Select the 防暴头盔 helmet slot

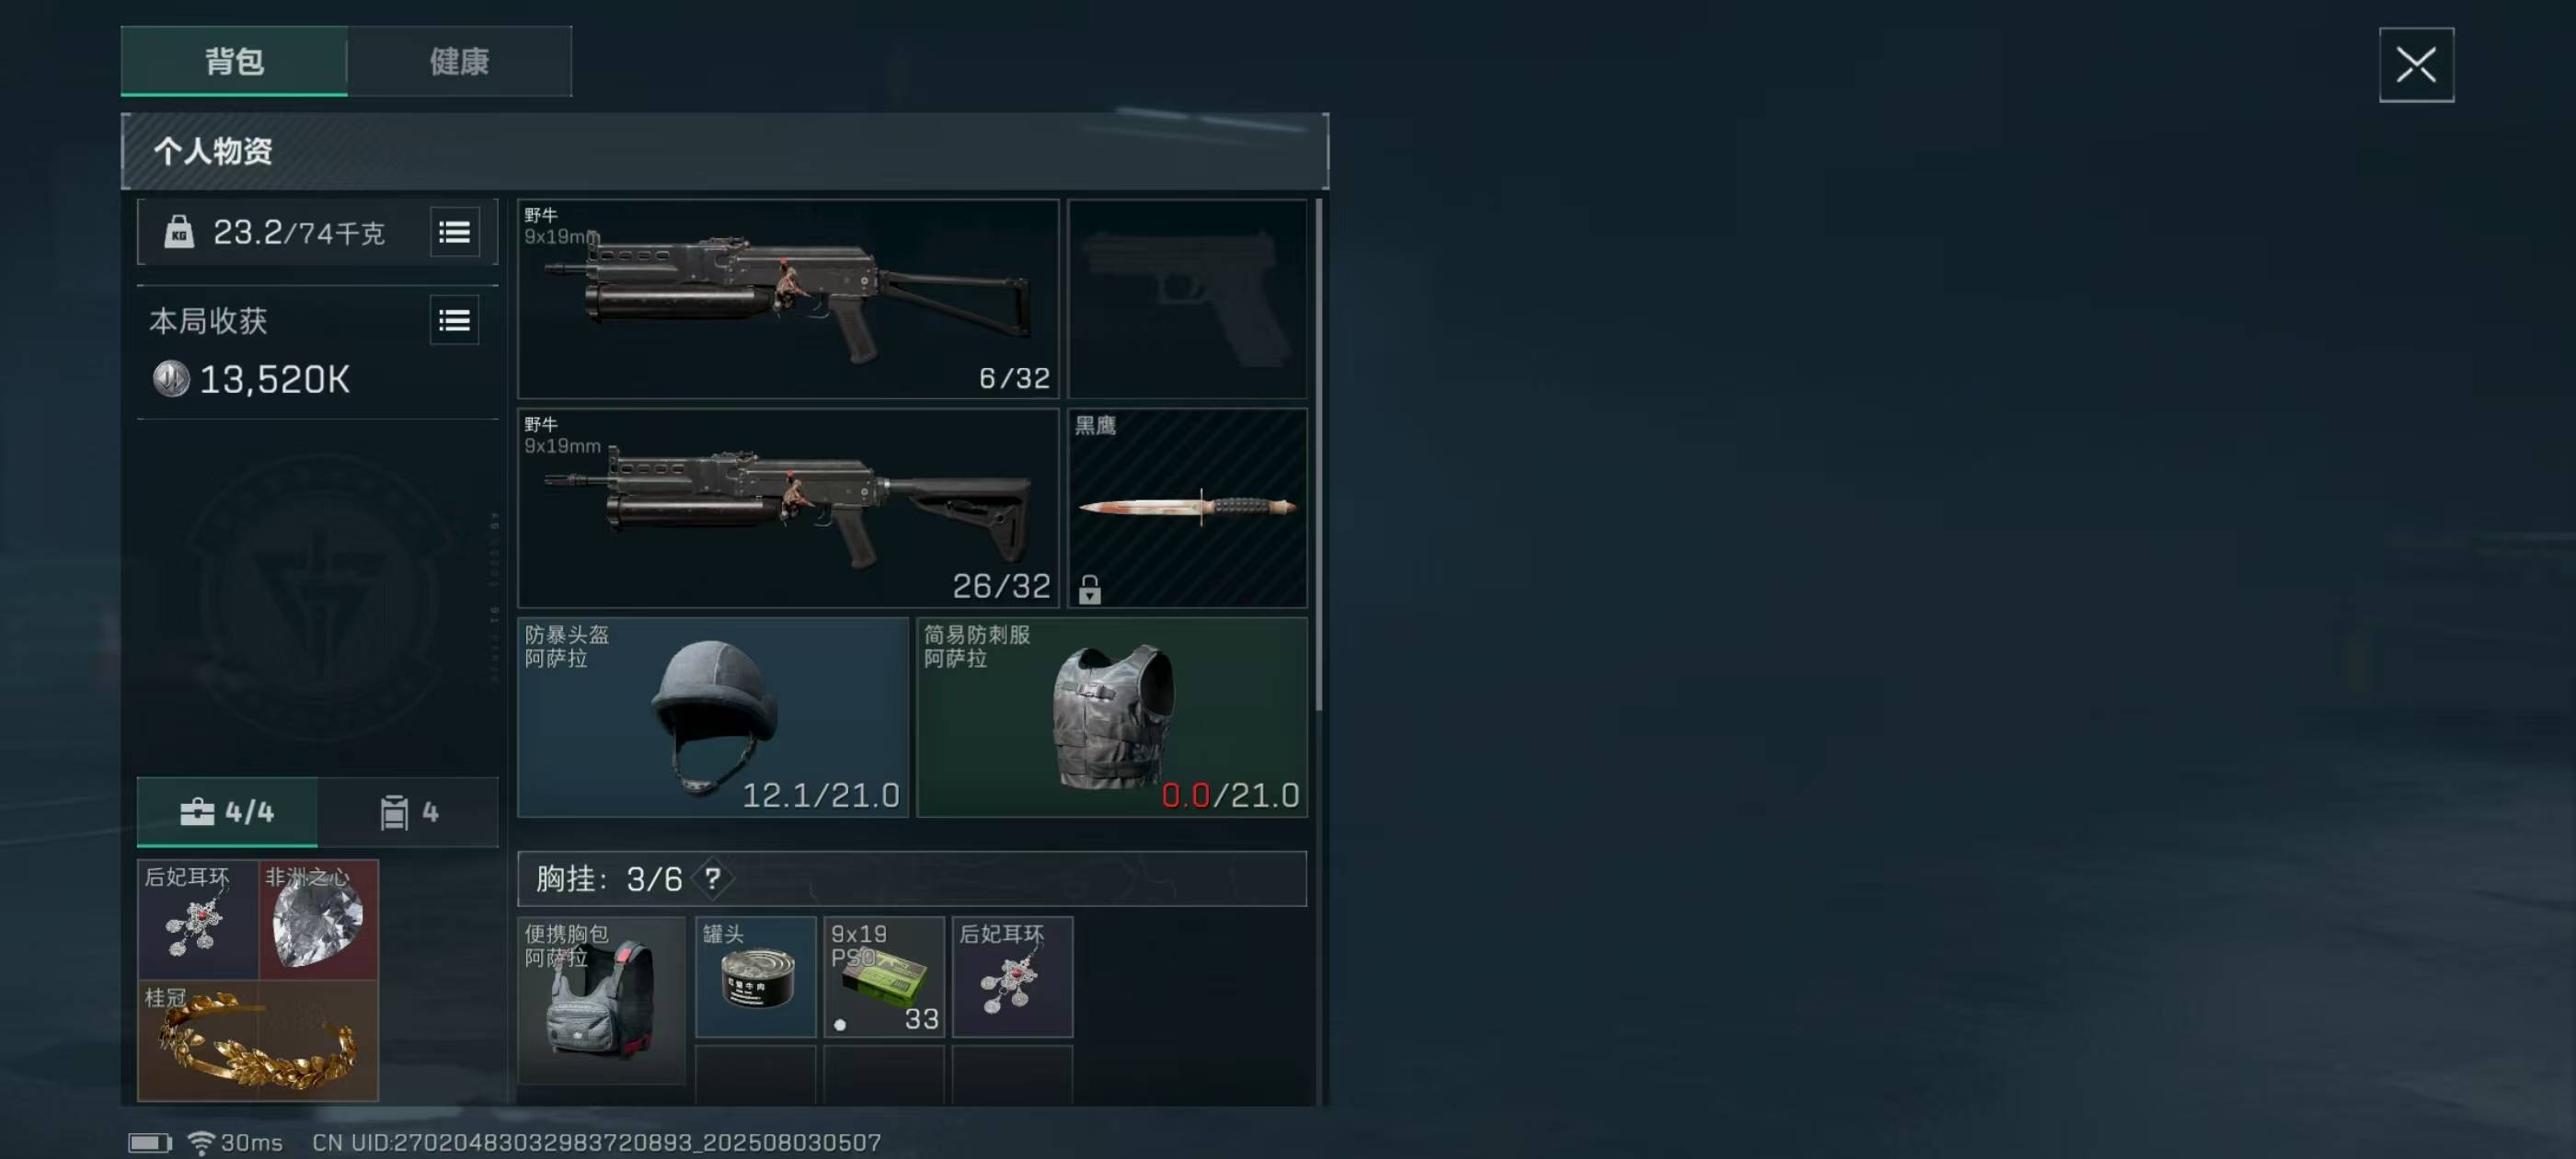click(x=713, y=717)
